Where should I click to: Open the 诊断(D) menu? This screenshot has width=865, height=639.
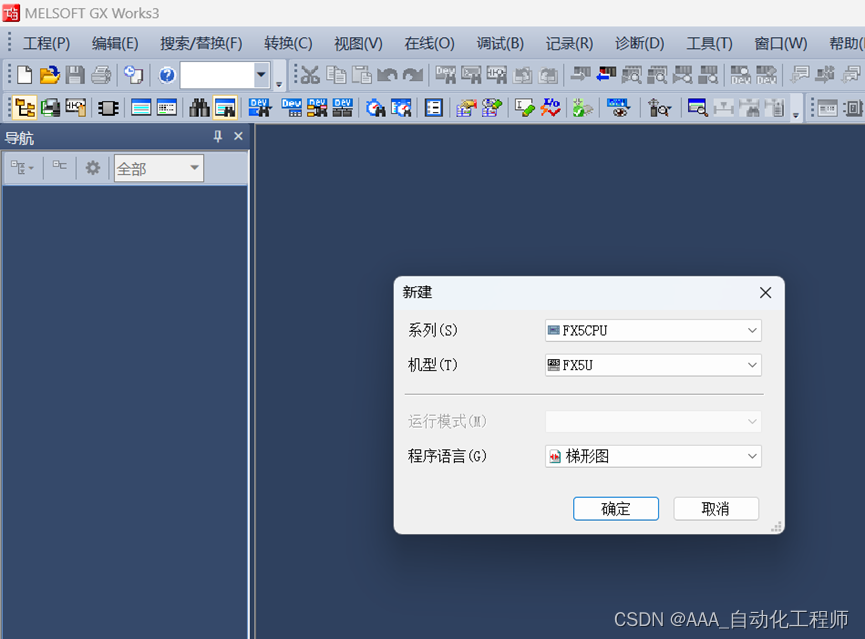coord(639,43)
